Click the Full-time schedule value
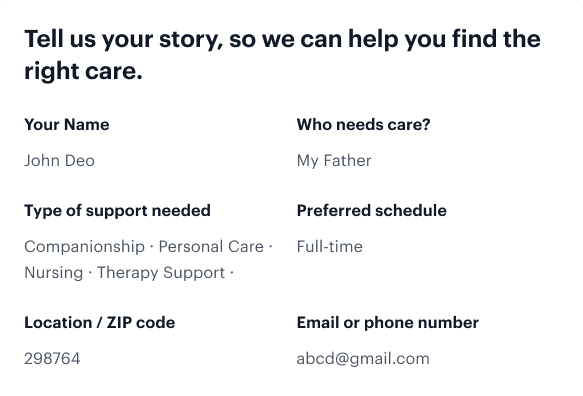This screenshot has height=396, width=583. coord(329,247)
